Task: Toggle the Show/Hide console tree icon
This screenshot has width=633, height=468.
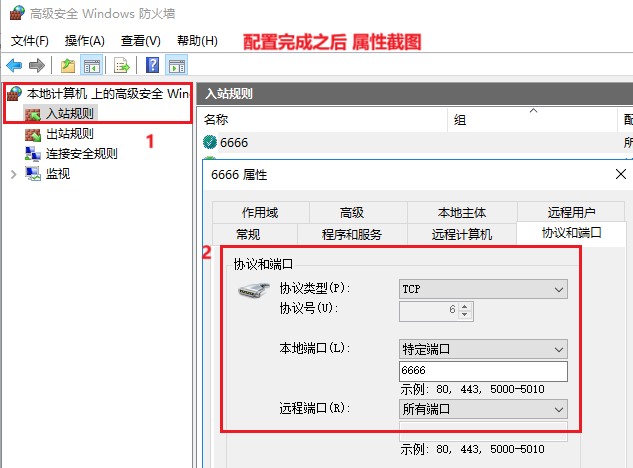Action: [92, 65]
